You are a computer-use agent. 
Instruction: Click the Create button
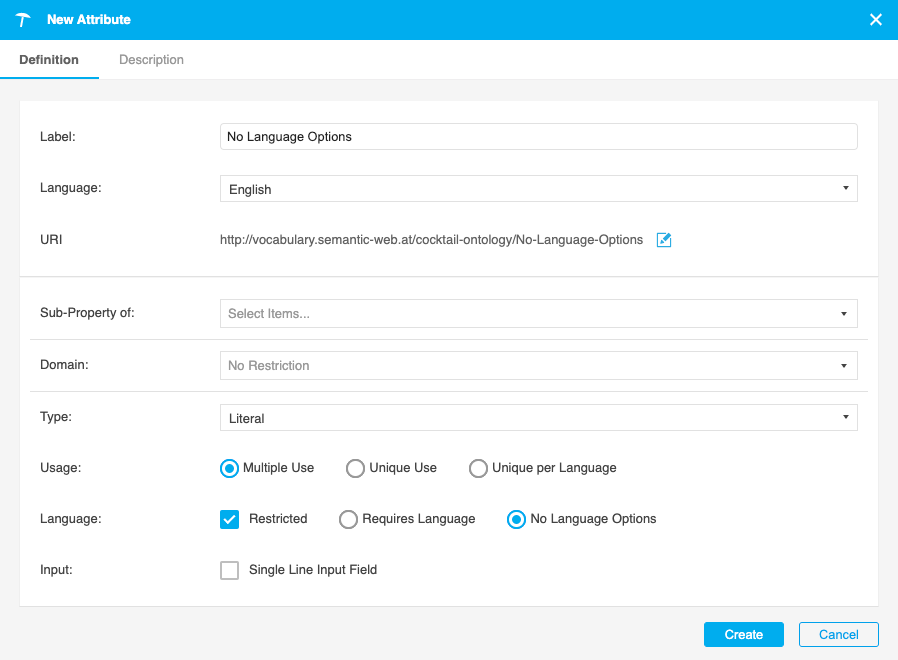[743, 634]
